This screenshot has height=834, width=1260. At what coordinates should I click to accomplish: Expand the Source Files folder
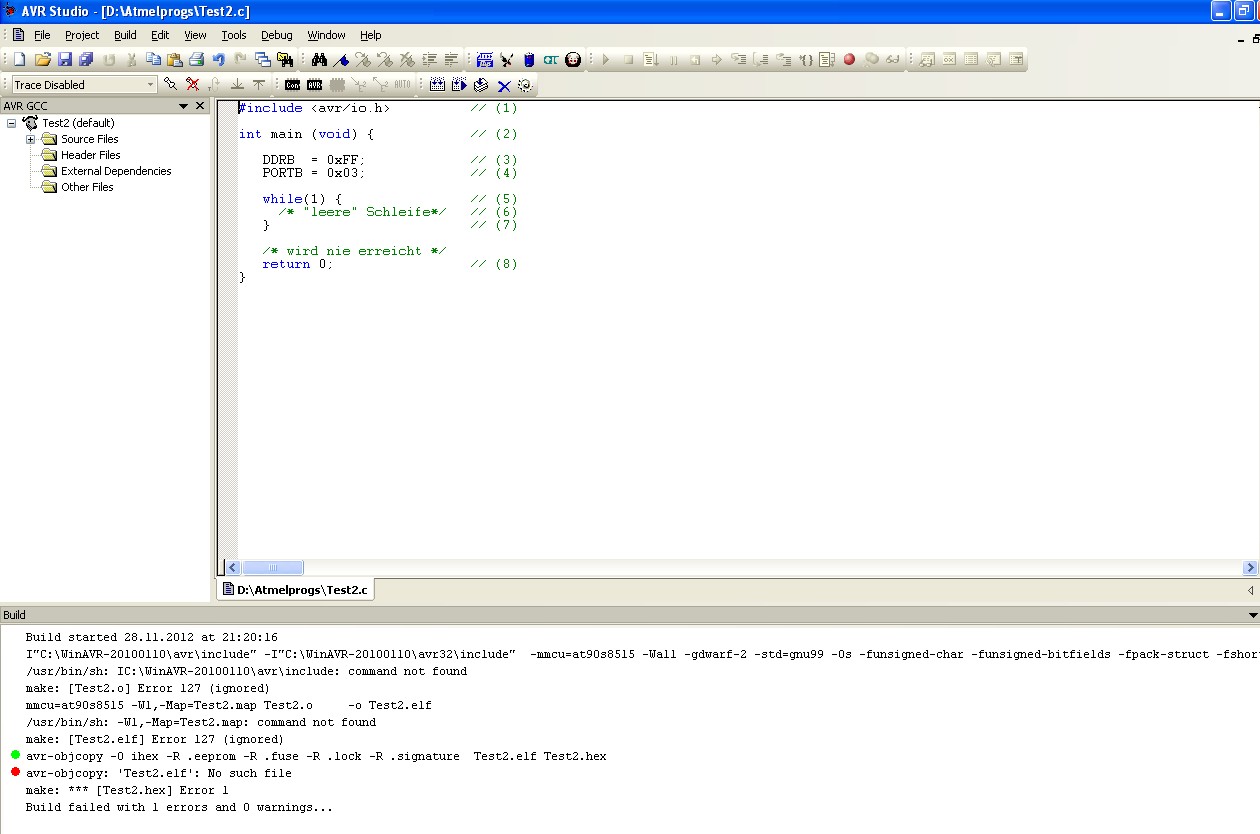[31, 139]
